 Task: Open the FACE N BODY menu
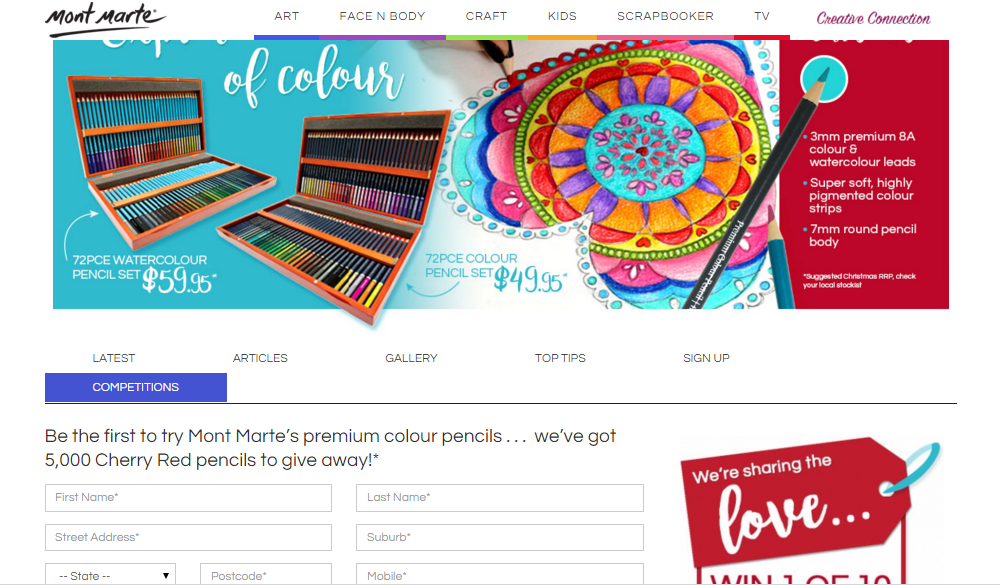click(x=382, y=17)
